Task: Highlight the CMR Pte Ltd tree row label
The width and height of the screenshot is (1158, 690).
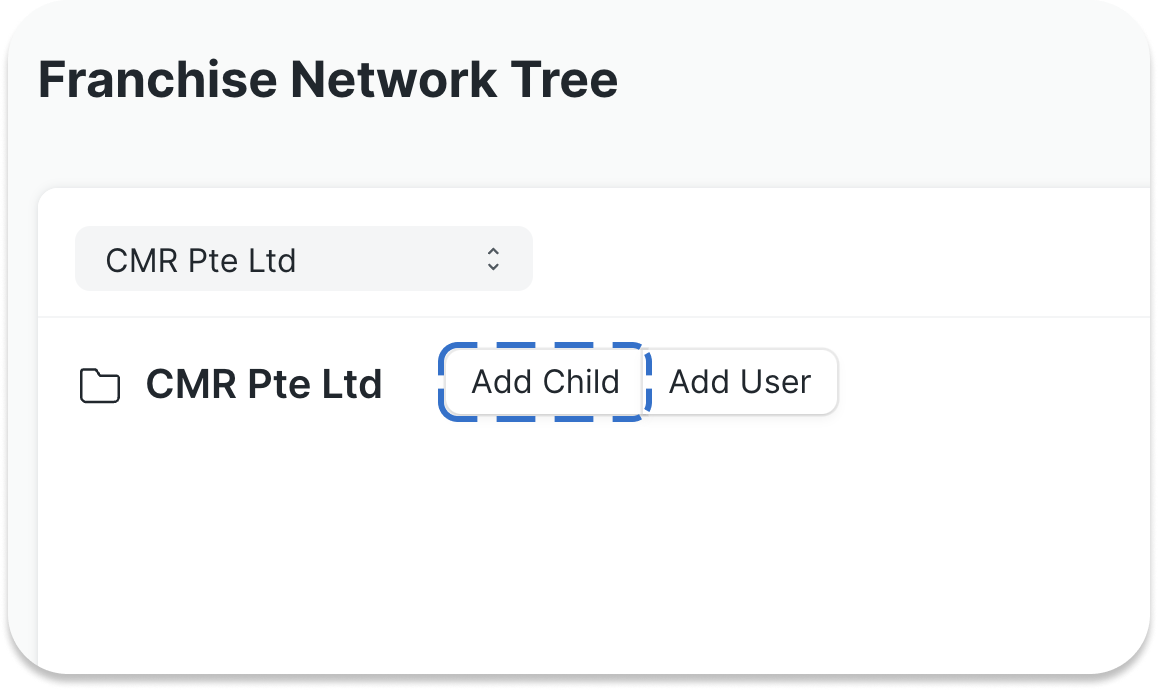Action: tap(264, 384)
